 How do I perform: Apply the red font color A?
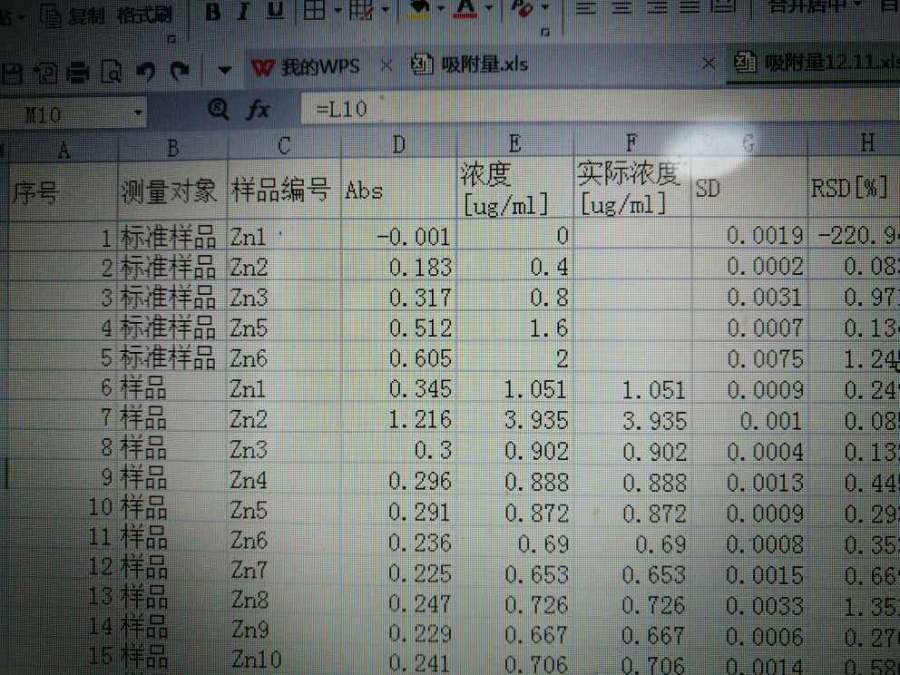click(465, 9)
